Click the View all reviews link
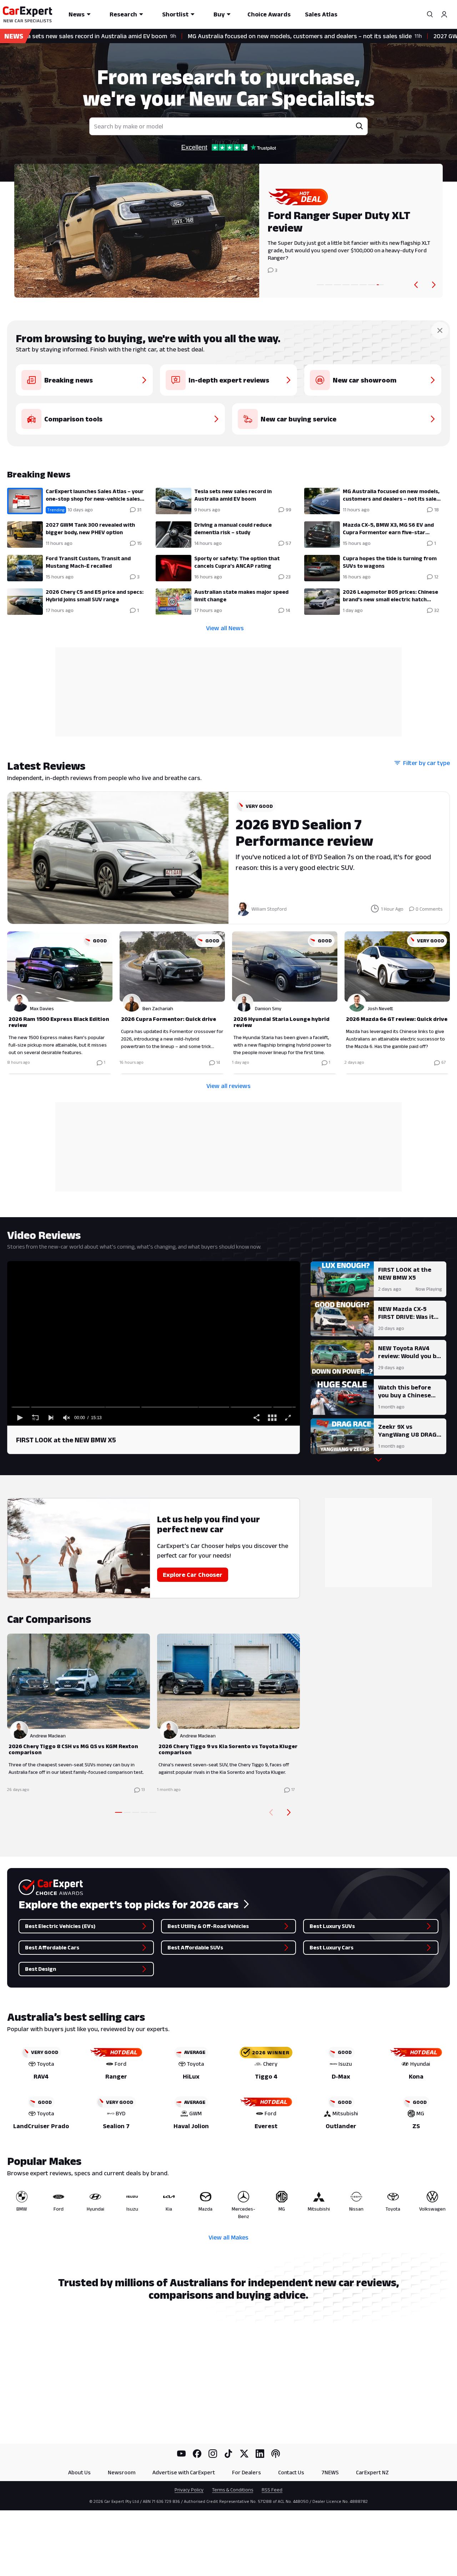This screenshot has width=457, height=2576. 228,1086
